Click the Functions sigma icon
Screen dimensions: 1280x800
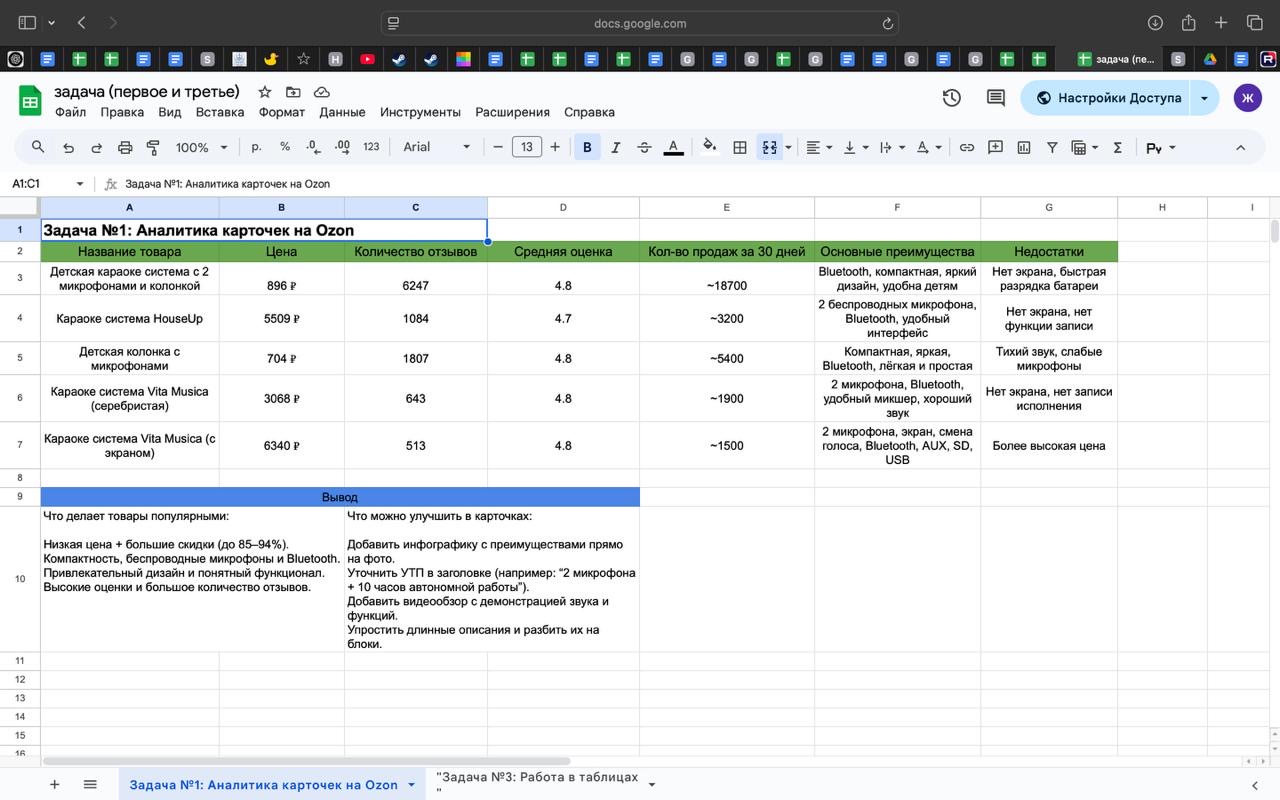(1117, 147)
